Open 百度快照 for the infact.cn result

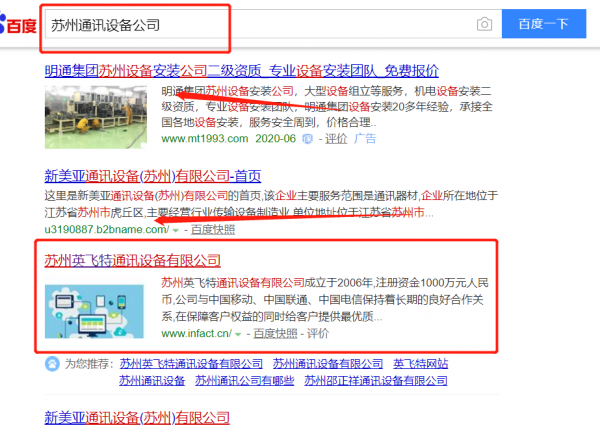click(275, 334)
